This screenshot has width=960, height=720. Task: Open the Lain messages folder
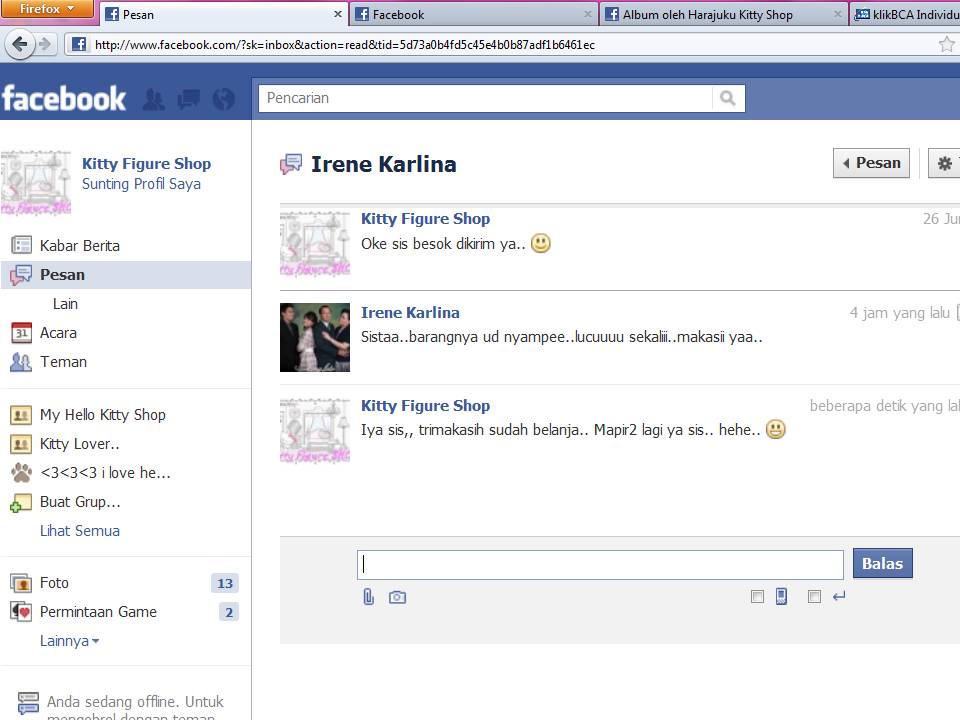pyautogui.click(x=65, y=304)
